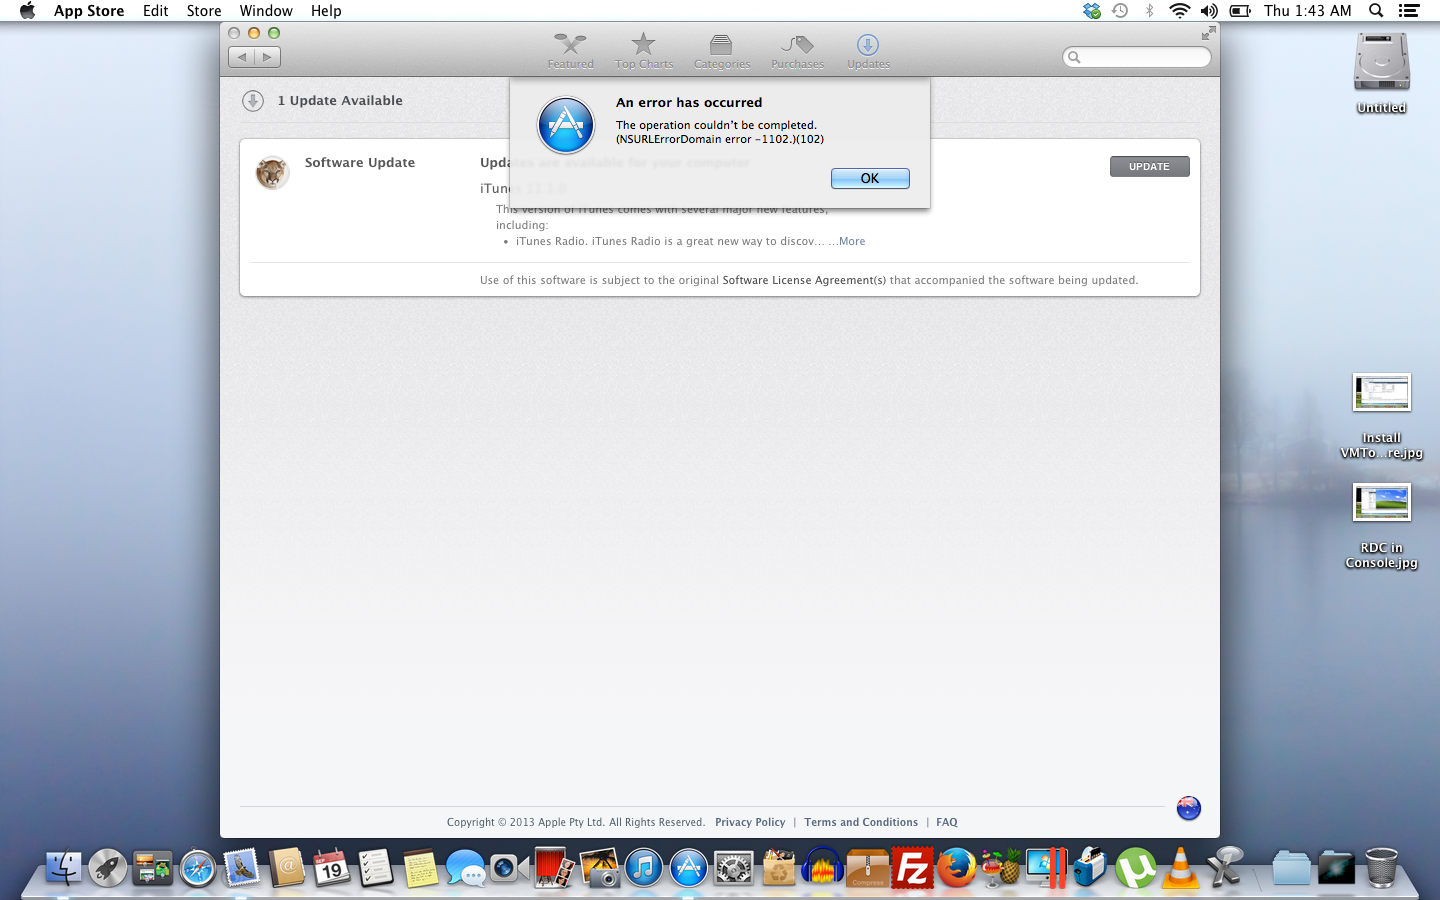Open the Terms and Conditions link
Viewport: 1440px width, 900px height.
tap(861, 822)
